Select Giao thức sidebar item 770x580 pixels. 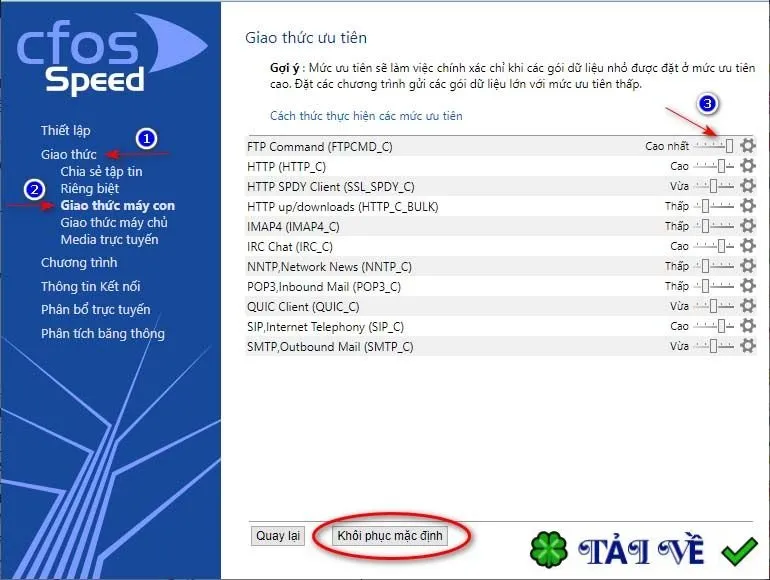(69, 154)
